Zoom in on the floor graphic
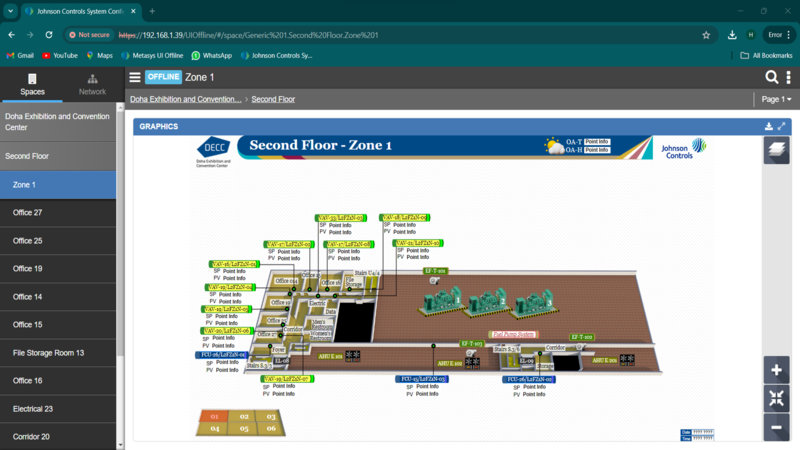The width and height of the screenshot is (800, 450). pos(776,370)
